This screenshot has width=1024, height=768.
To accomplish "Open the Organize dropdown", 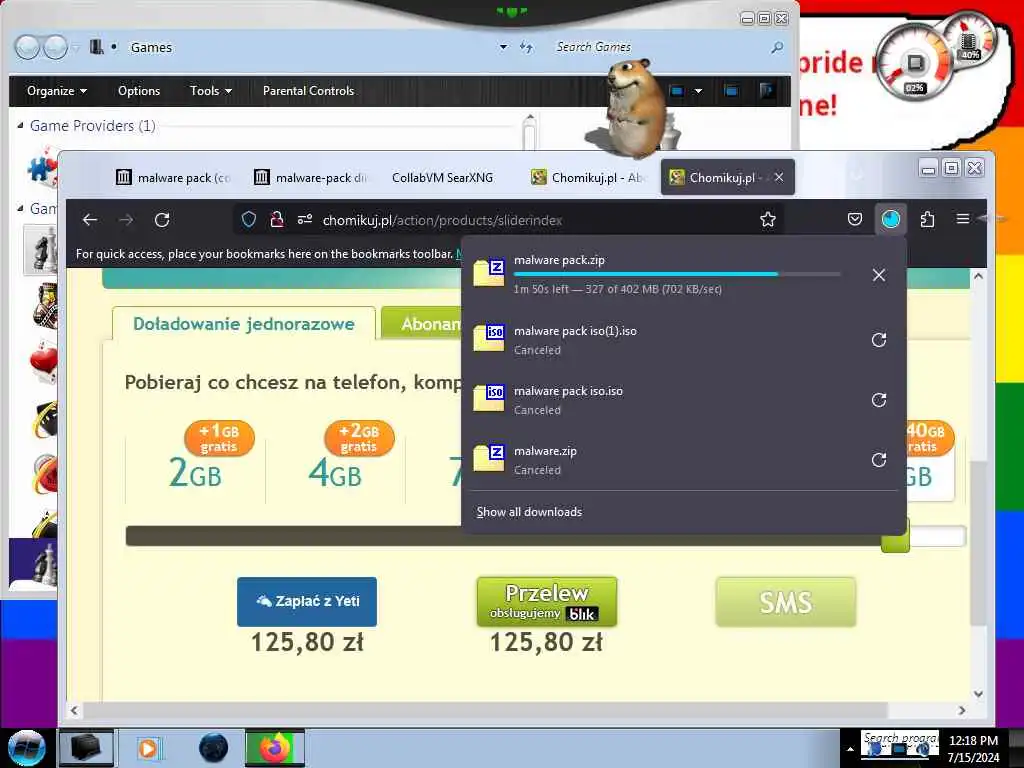I will (57, 91).
